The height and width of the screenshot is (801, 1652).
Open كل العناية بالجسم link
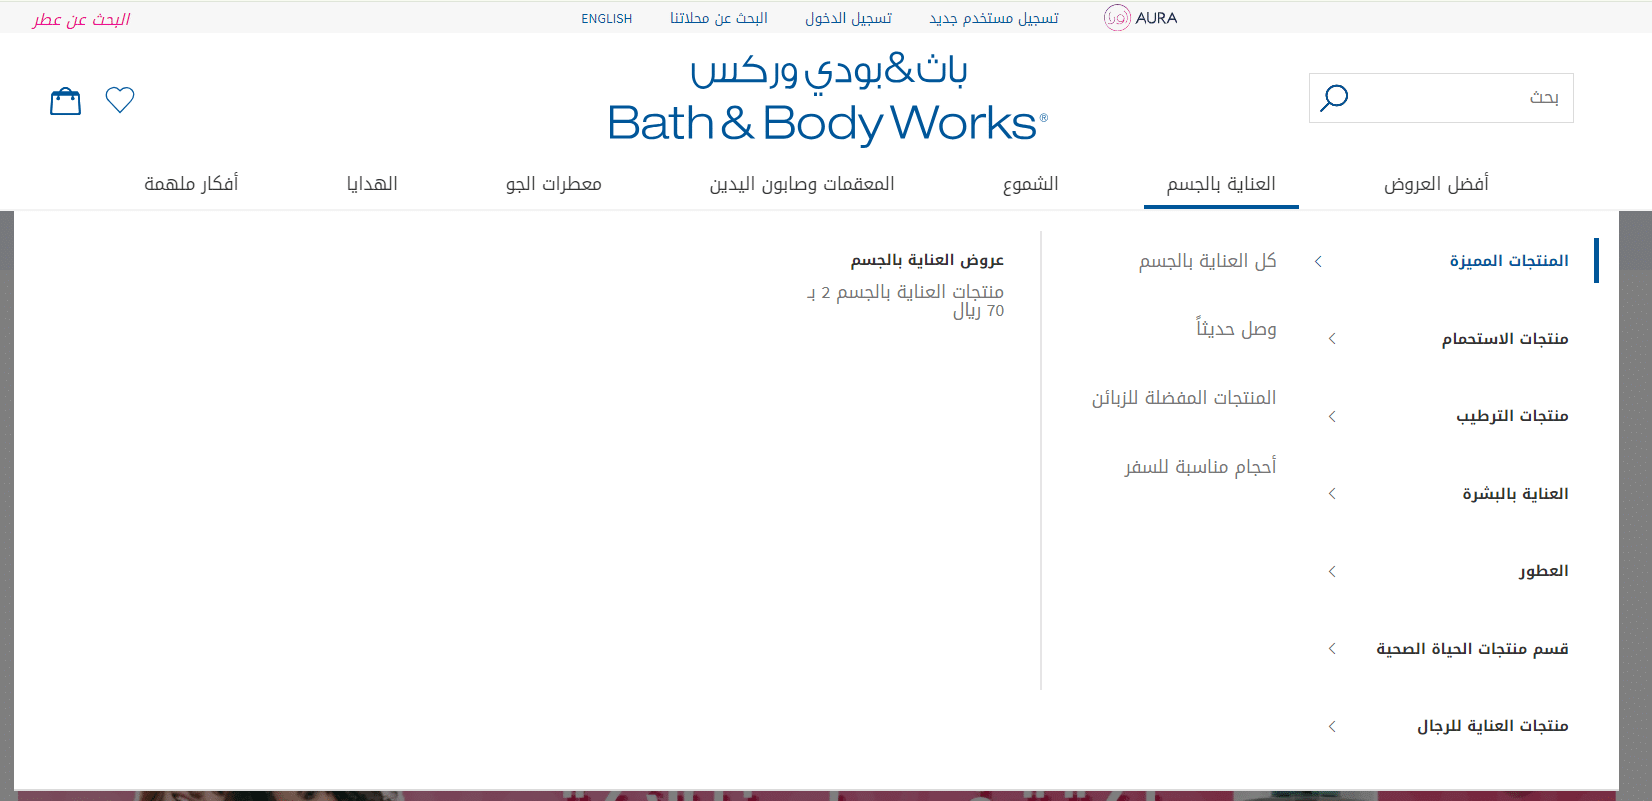[1208, 261]
